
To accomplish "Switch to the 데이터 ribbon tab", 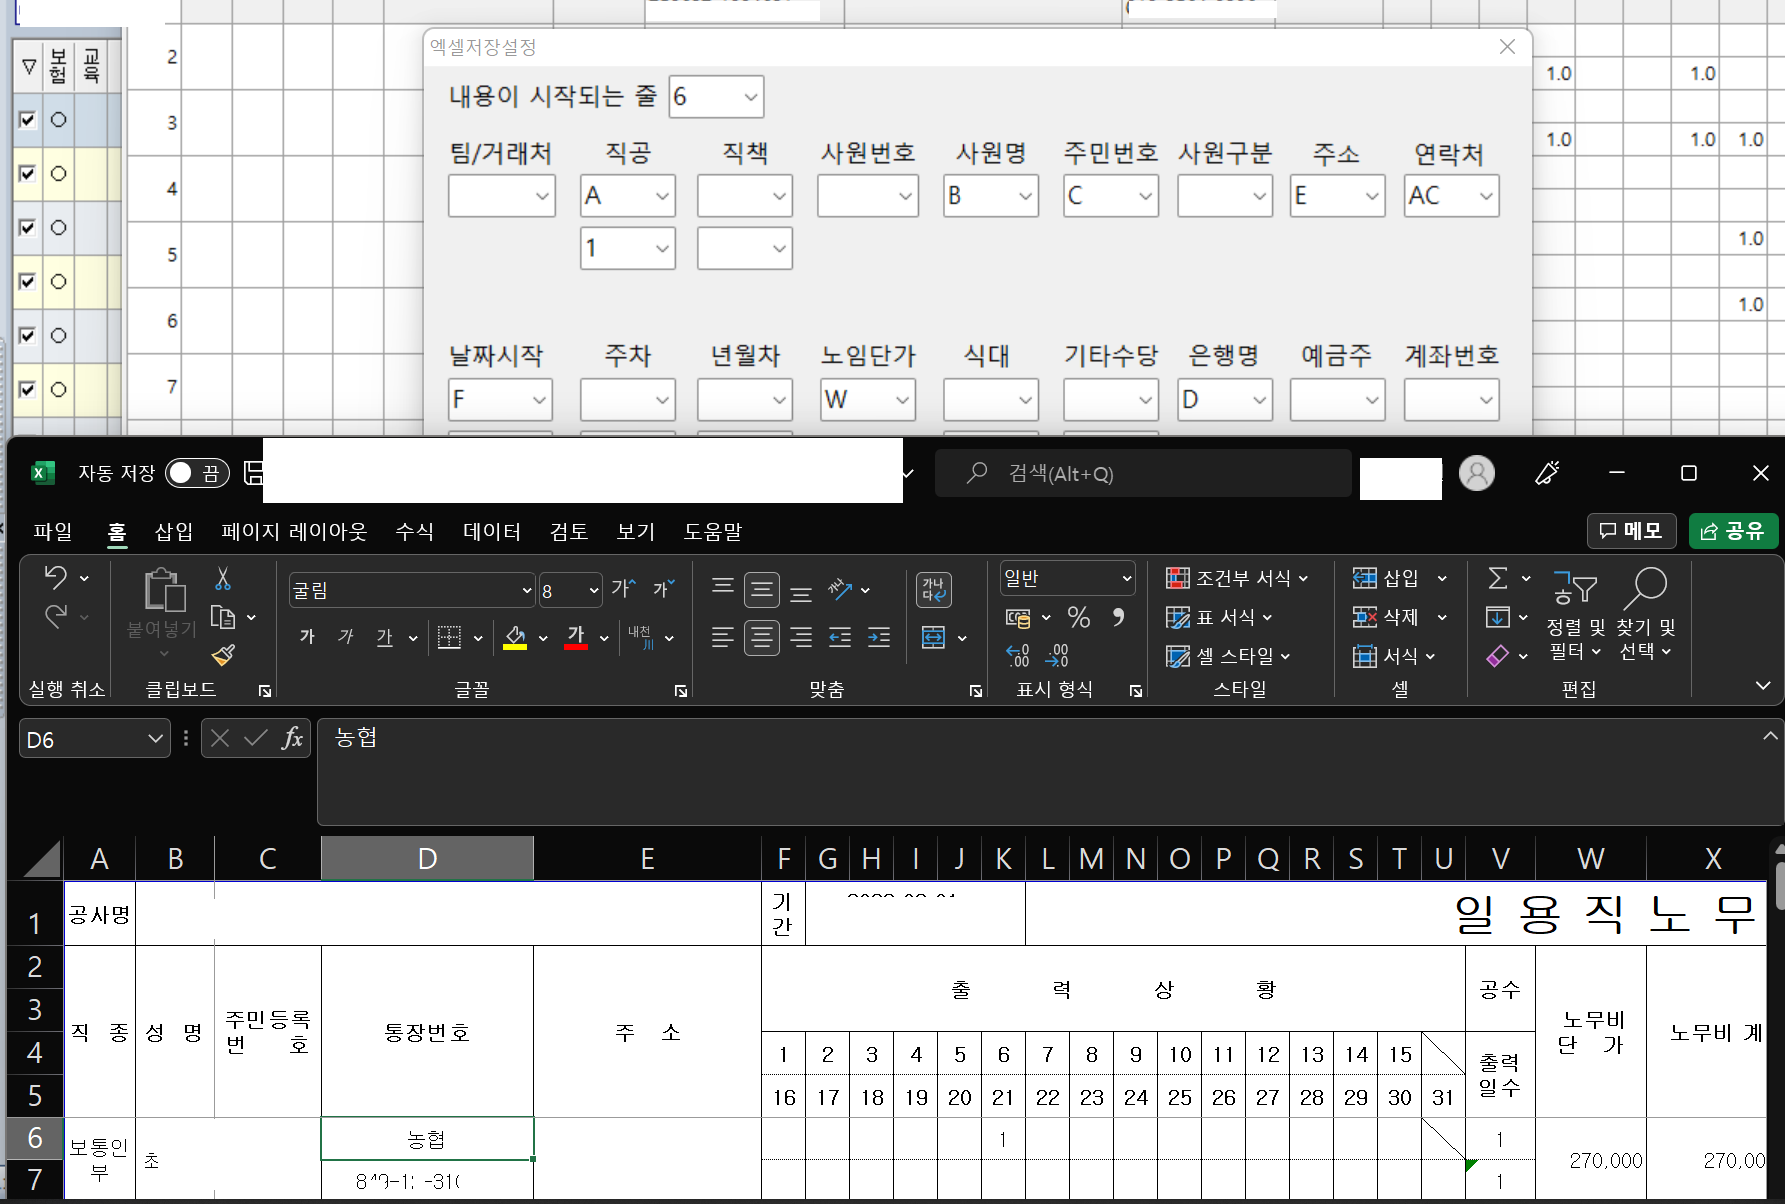I will tap(491, 532).
